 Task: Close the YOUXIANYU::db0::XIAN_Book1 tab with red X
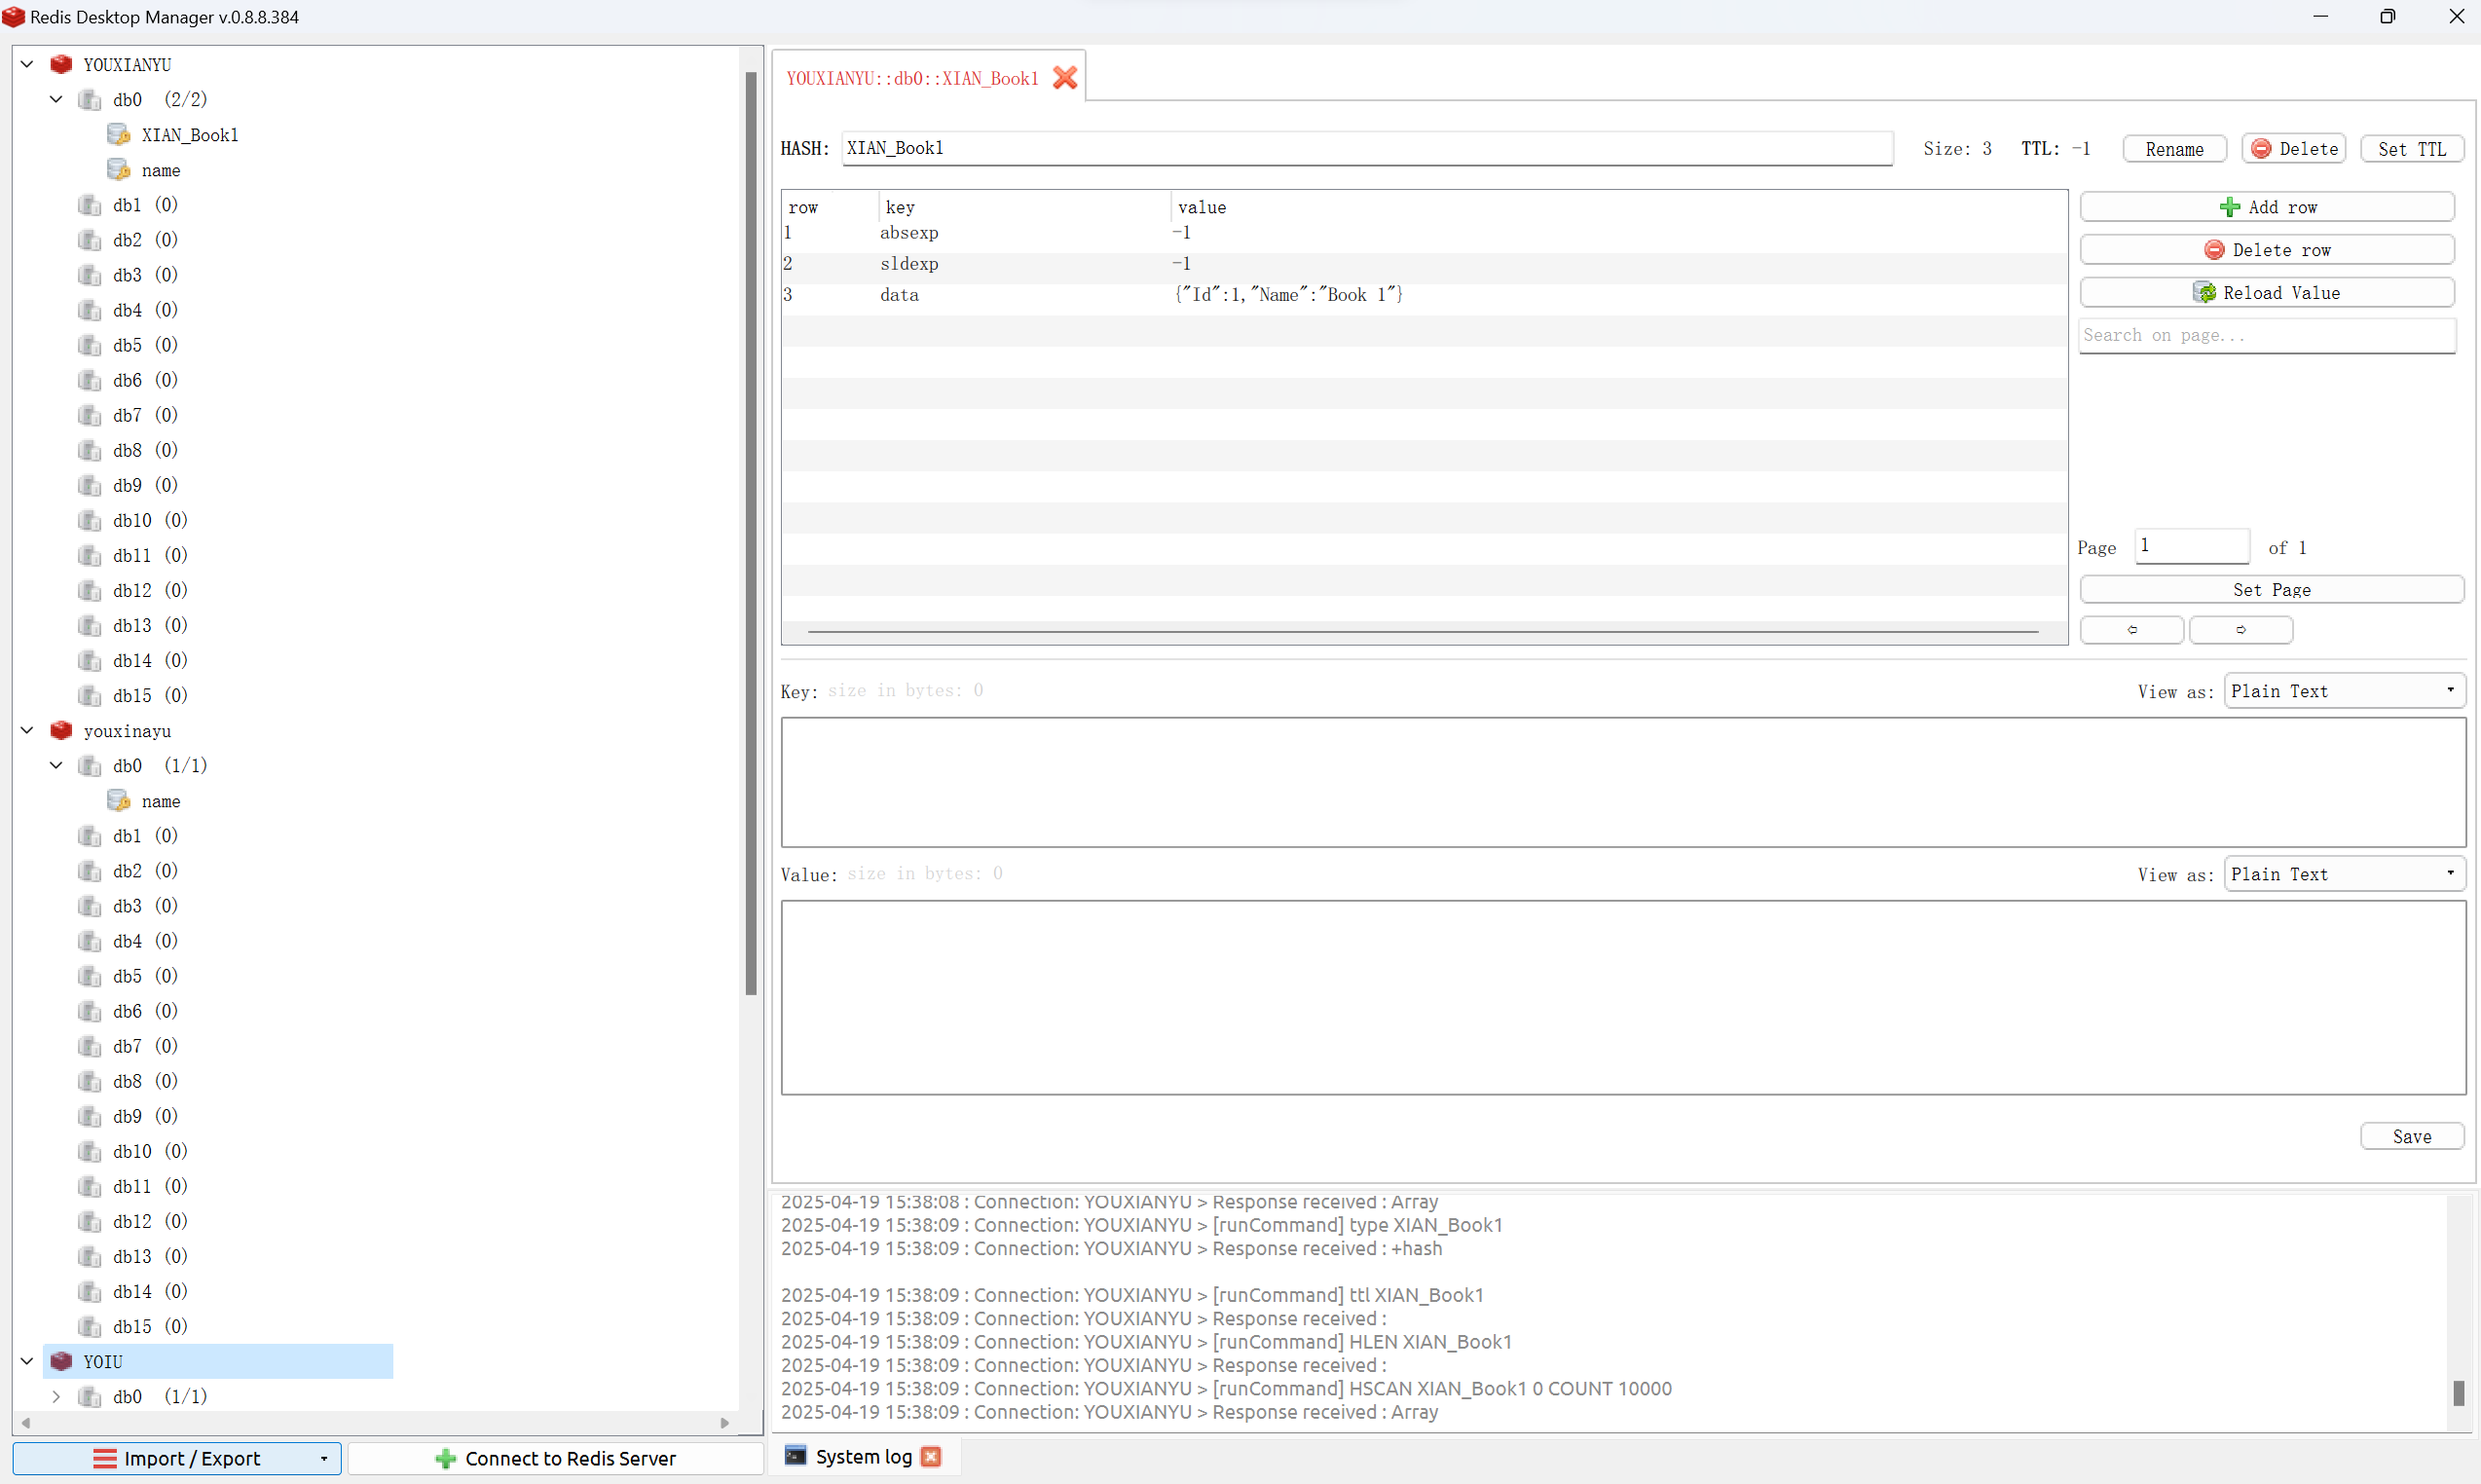[1065, 77]
